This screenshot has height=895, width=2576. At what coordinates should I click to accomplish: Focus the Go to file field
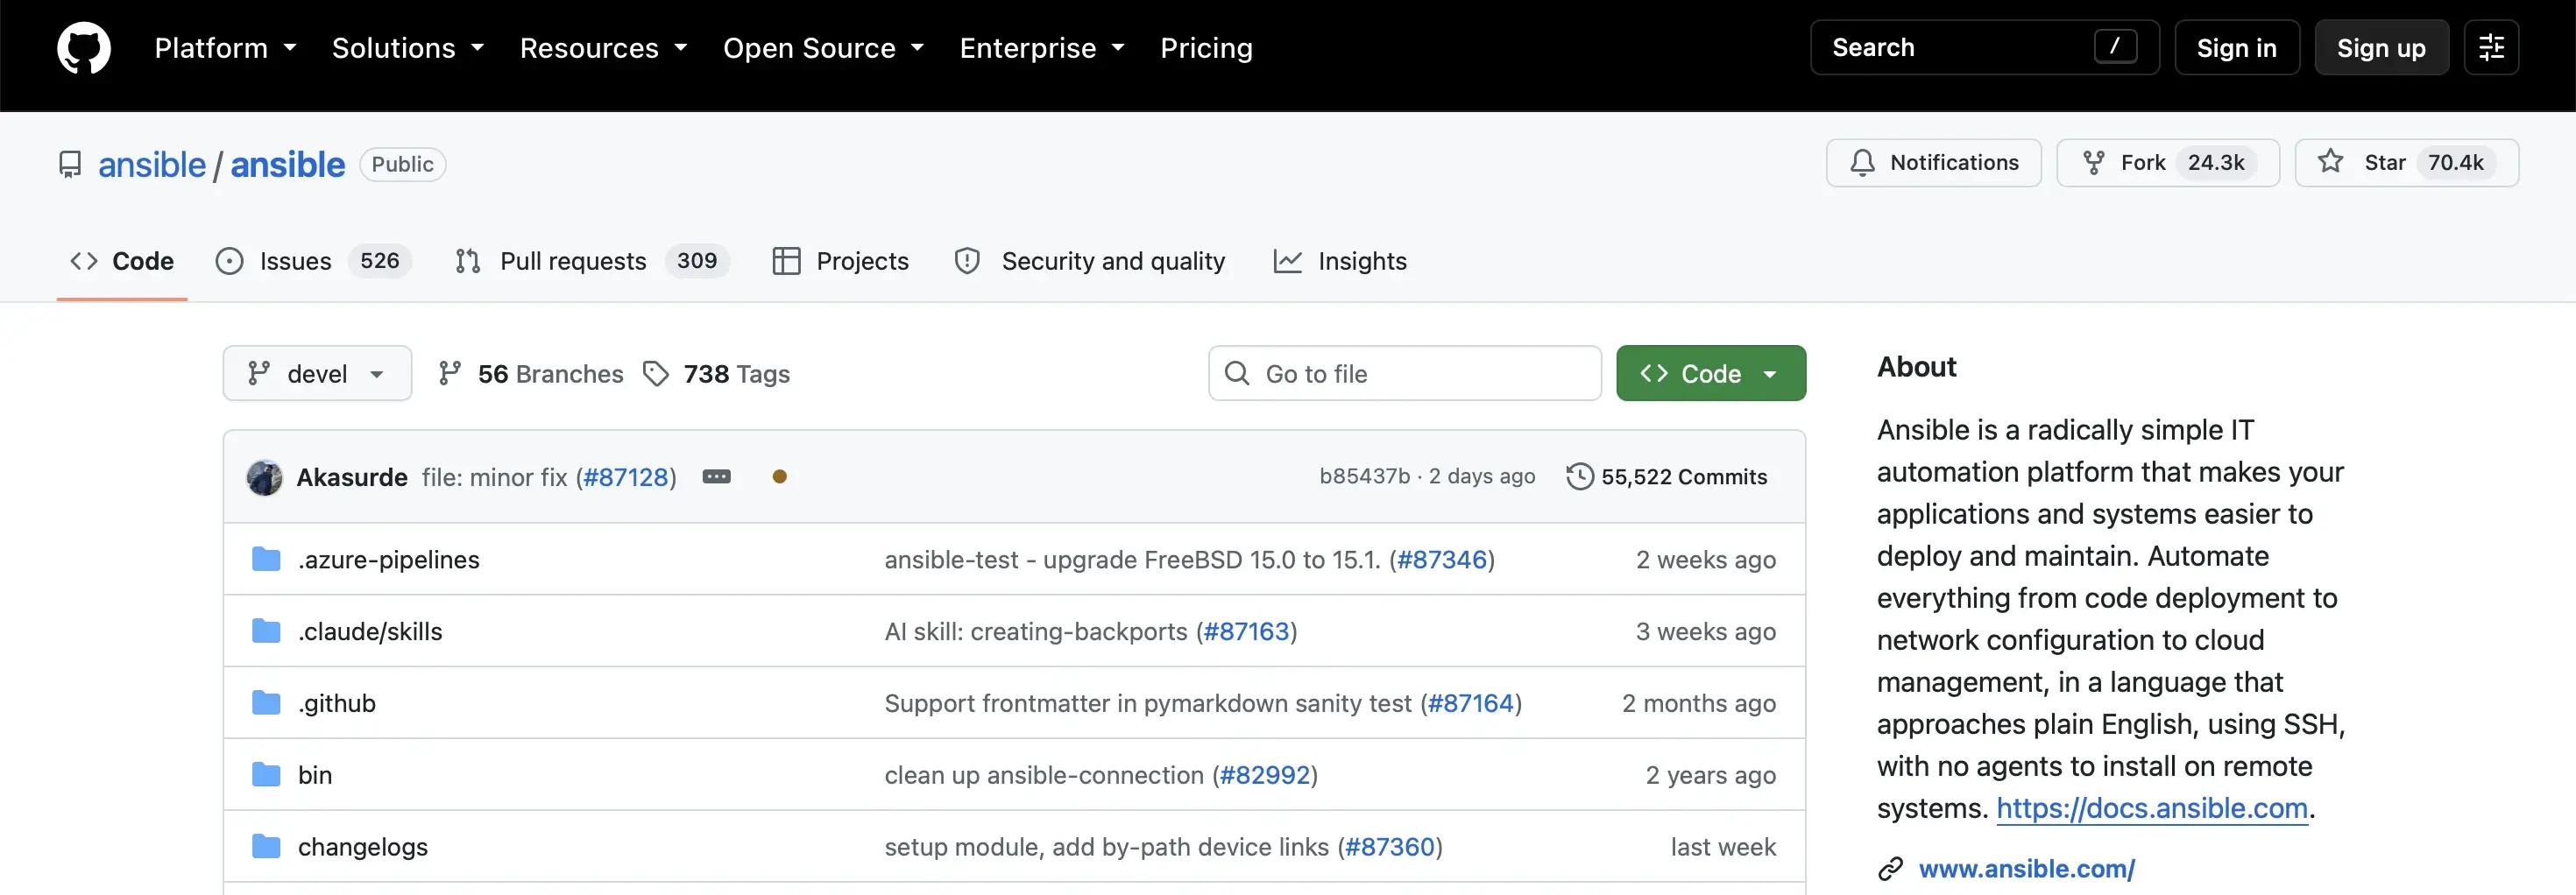(1404, 374)
